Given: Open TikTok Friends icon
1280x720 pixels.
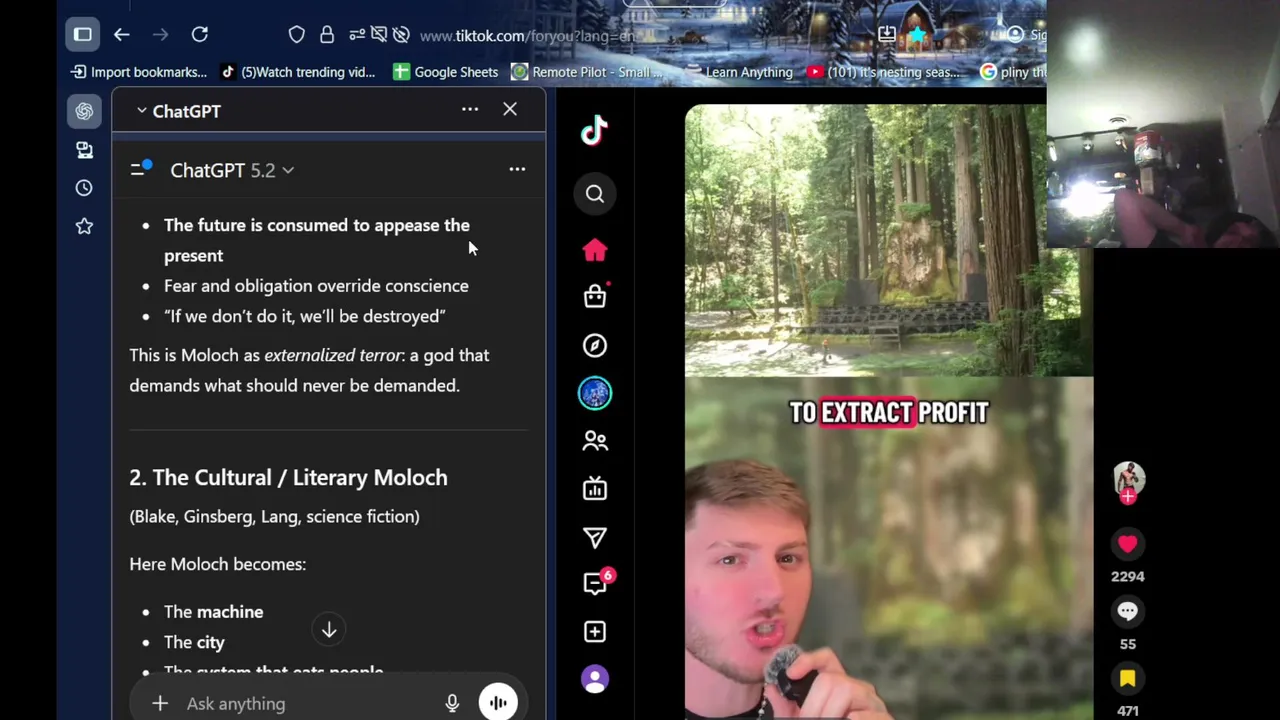Looking at the screenshot, I should point(595,441).
